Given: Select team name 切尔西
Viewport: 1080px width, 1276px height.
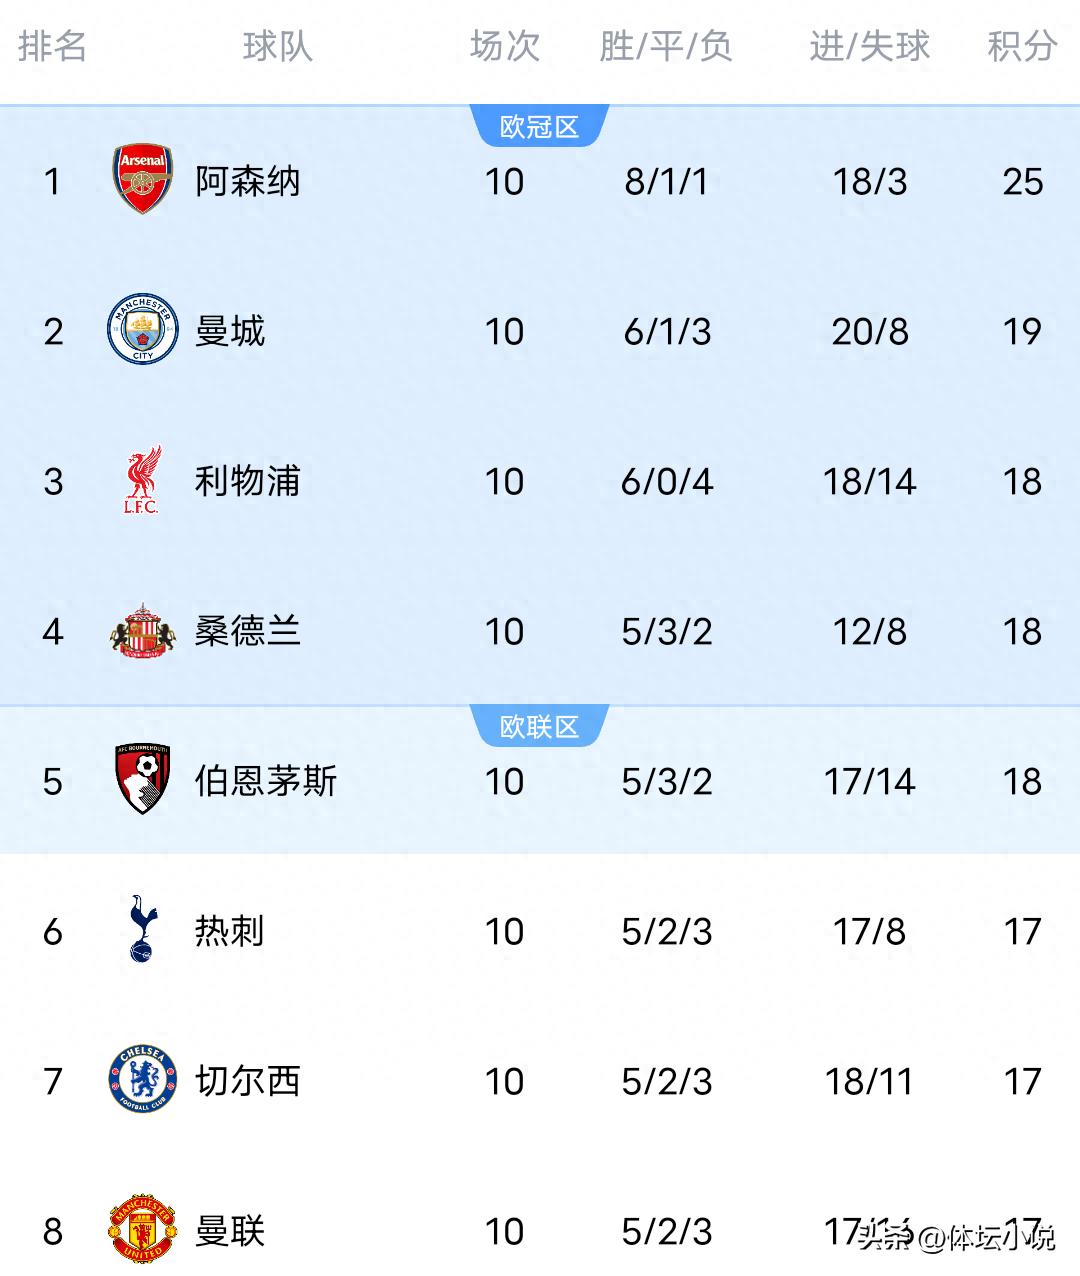Looking at the screenshot, I should pos(248,1081).
